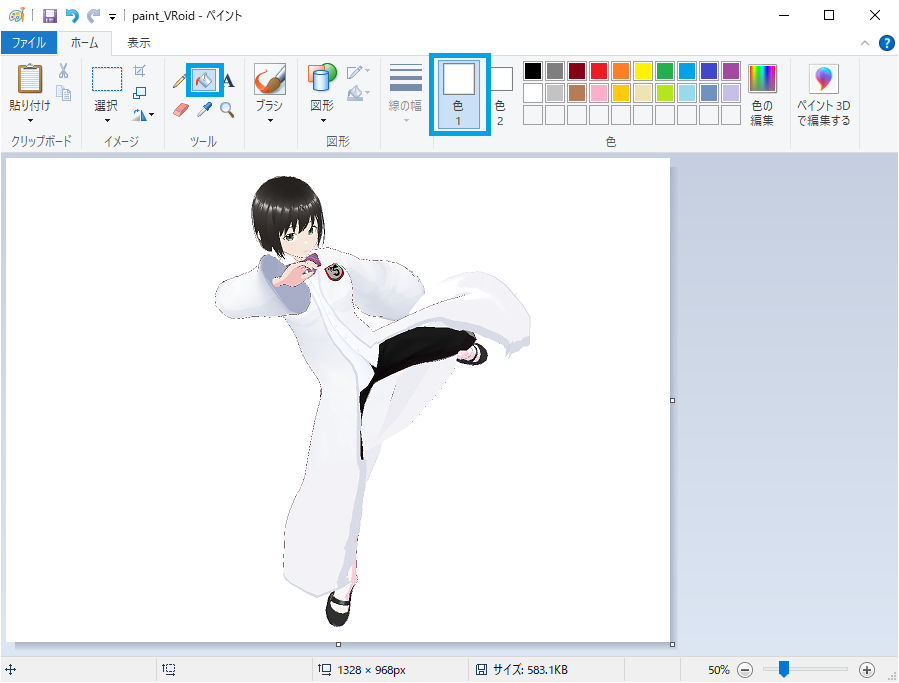Click the 貼り付け clipboard icon
This screenshot has height=683, width=899.
tap(30, 79)
